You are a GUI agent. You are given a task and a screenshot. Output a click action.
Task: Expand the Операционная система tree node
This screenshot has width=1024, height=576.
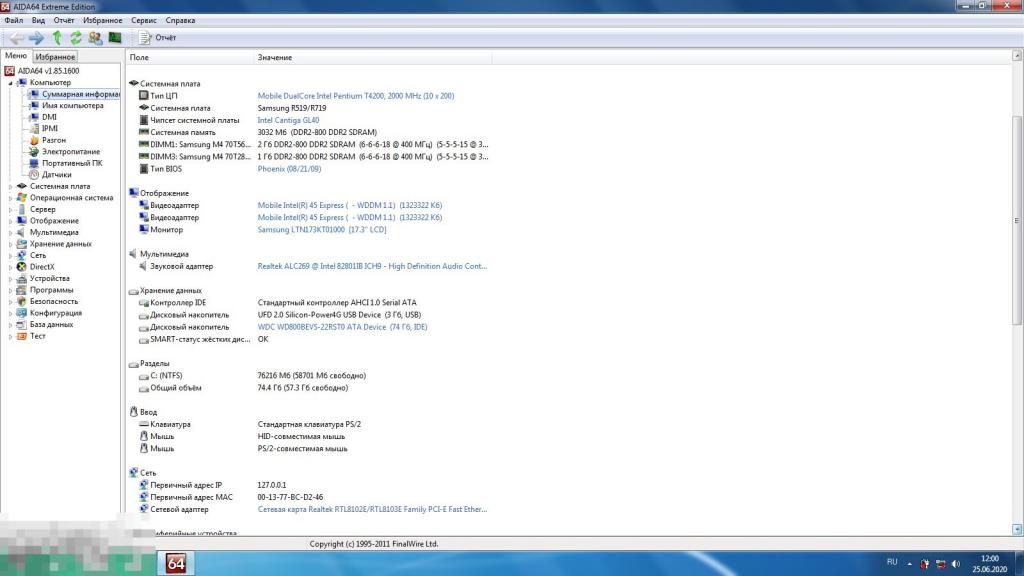(10, 198)
